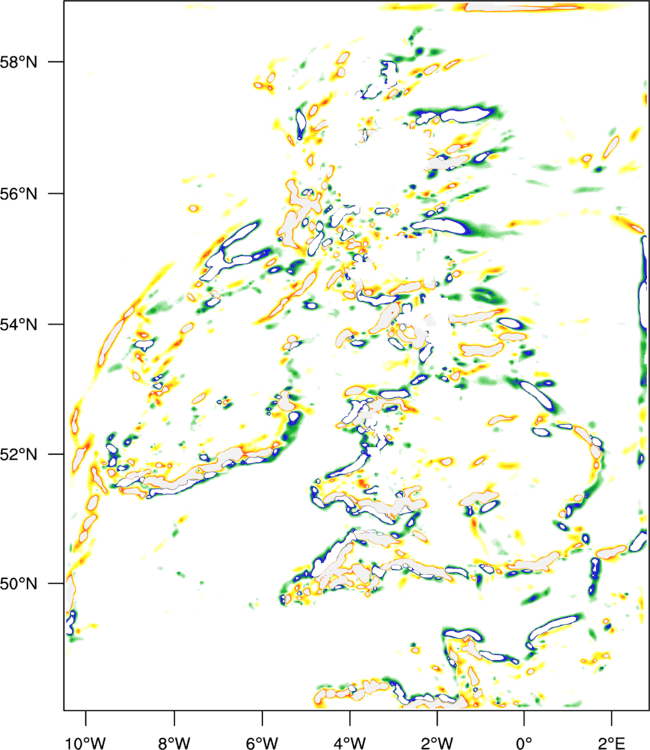Click the 2°W longitude label
This screenshot has height=750, width=650.
click(437, 743)
